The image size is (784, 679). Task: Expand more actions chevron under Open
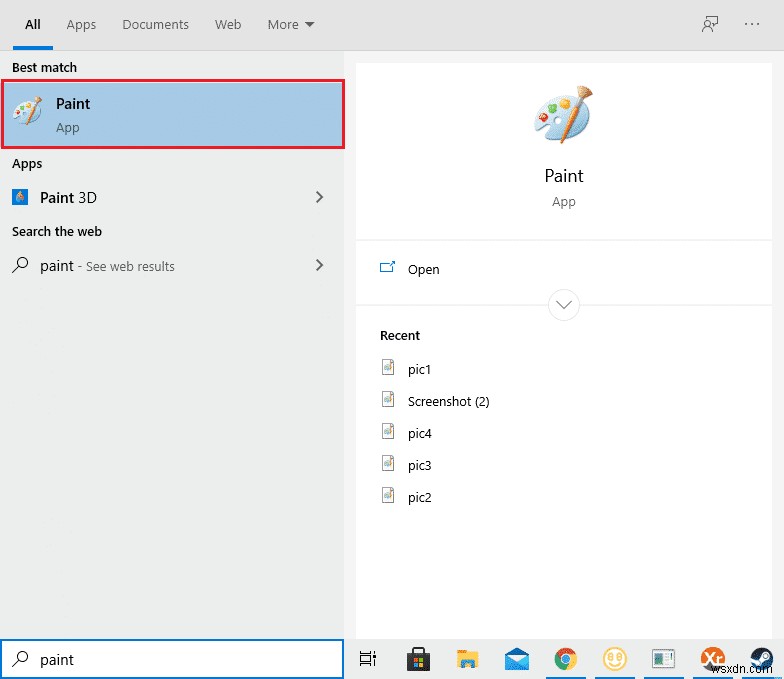pos(564,305)
